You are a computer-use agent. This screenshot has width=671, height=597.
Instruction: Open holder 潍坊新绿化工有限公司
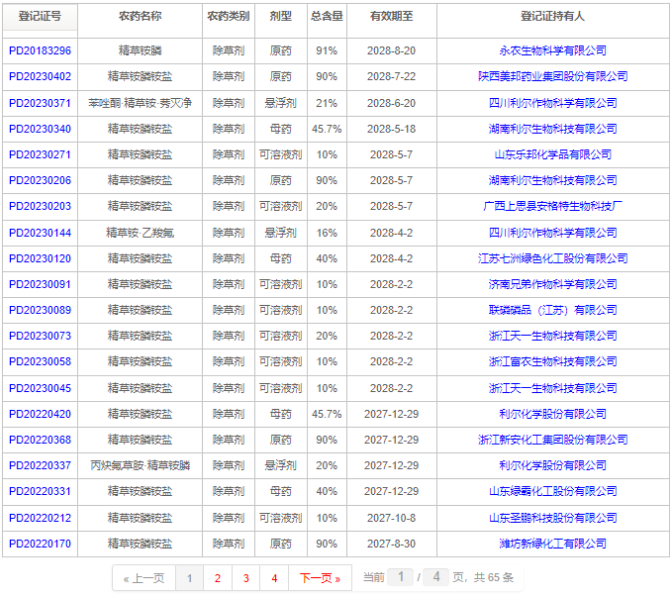tap(553, 544)
